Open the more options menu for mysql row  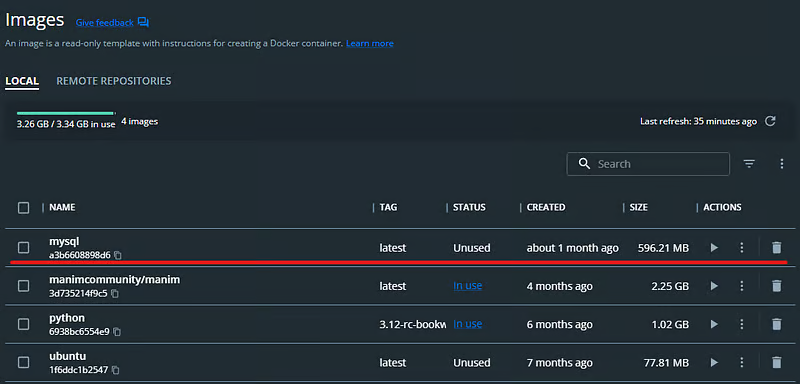tap(742, 248)
